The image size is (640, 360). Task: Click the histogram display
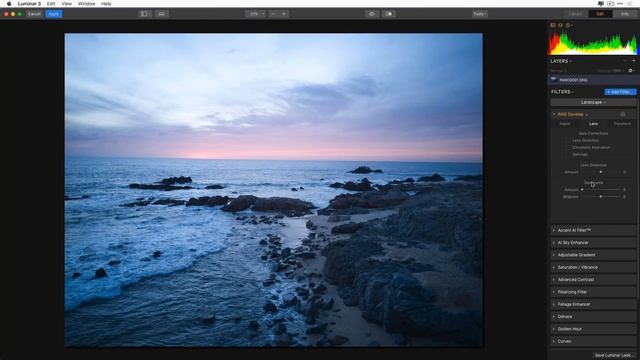tap(592, 43)
